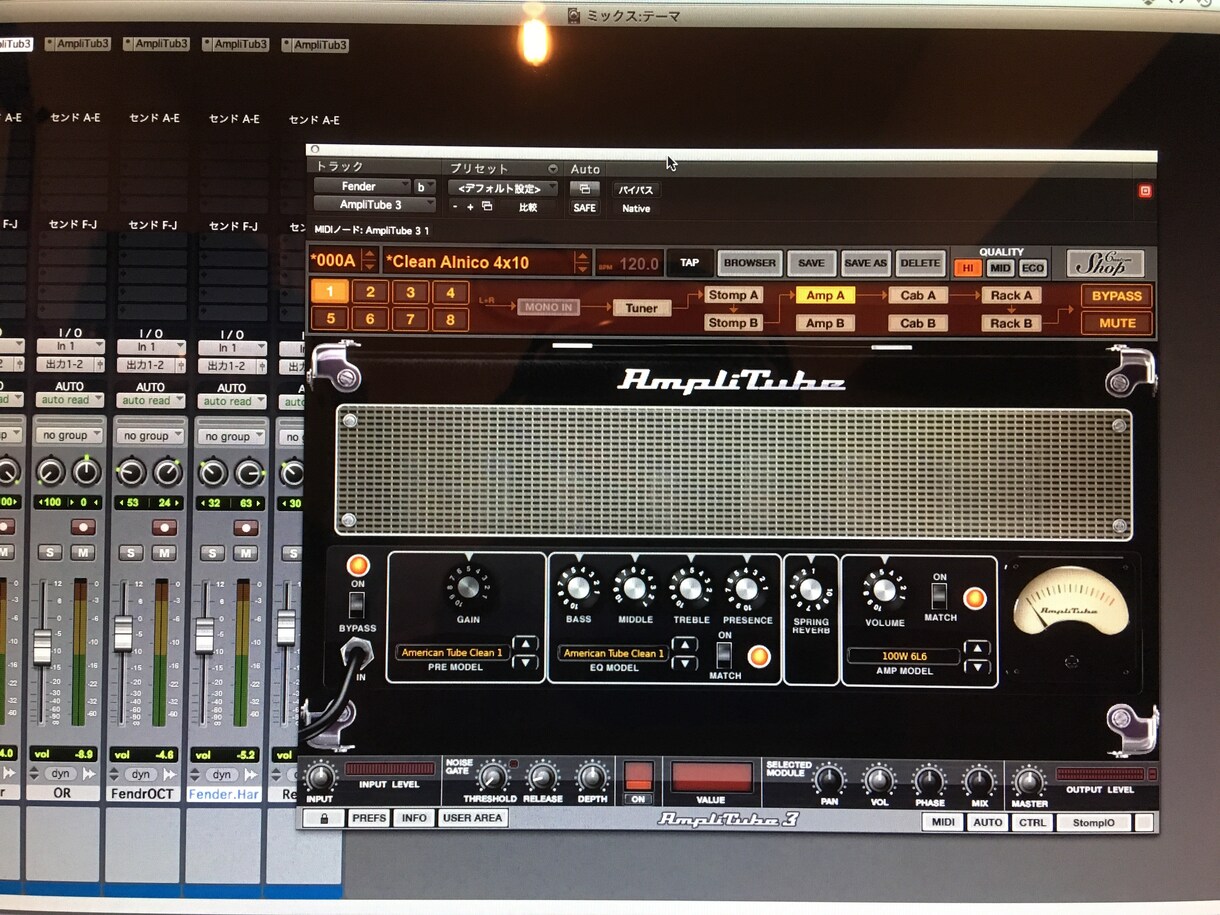Select the Rack A module
The height and width of the screenshot is (915, 1220).
[x=1011, y=296]
